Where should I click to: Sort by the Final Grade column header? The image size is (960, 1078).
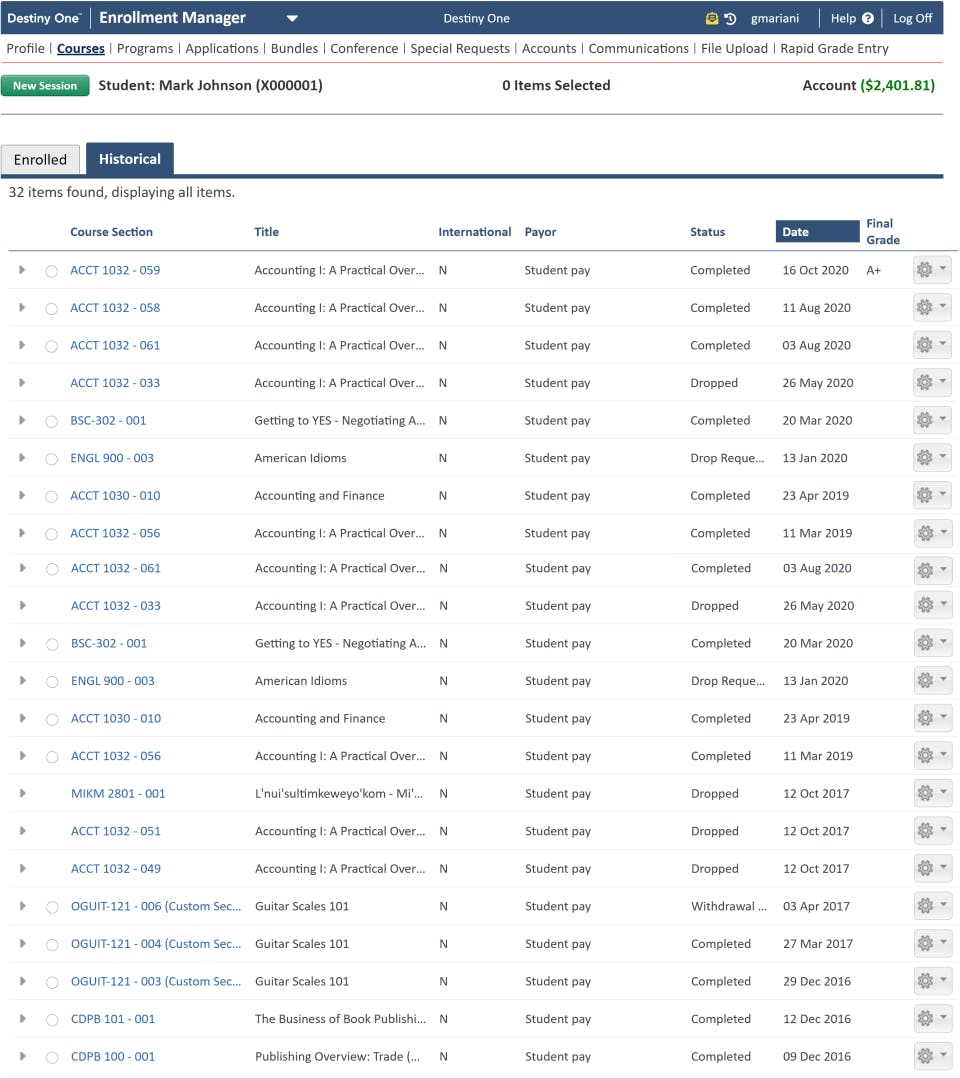coord(883,232)
